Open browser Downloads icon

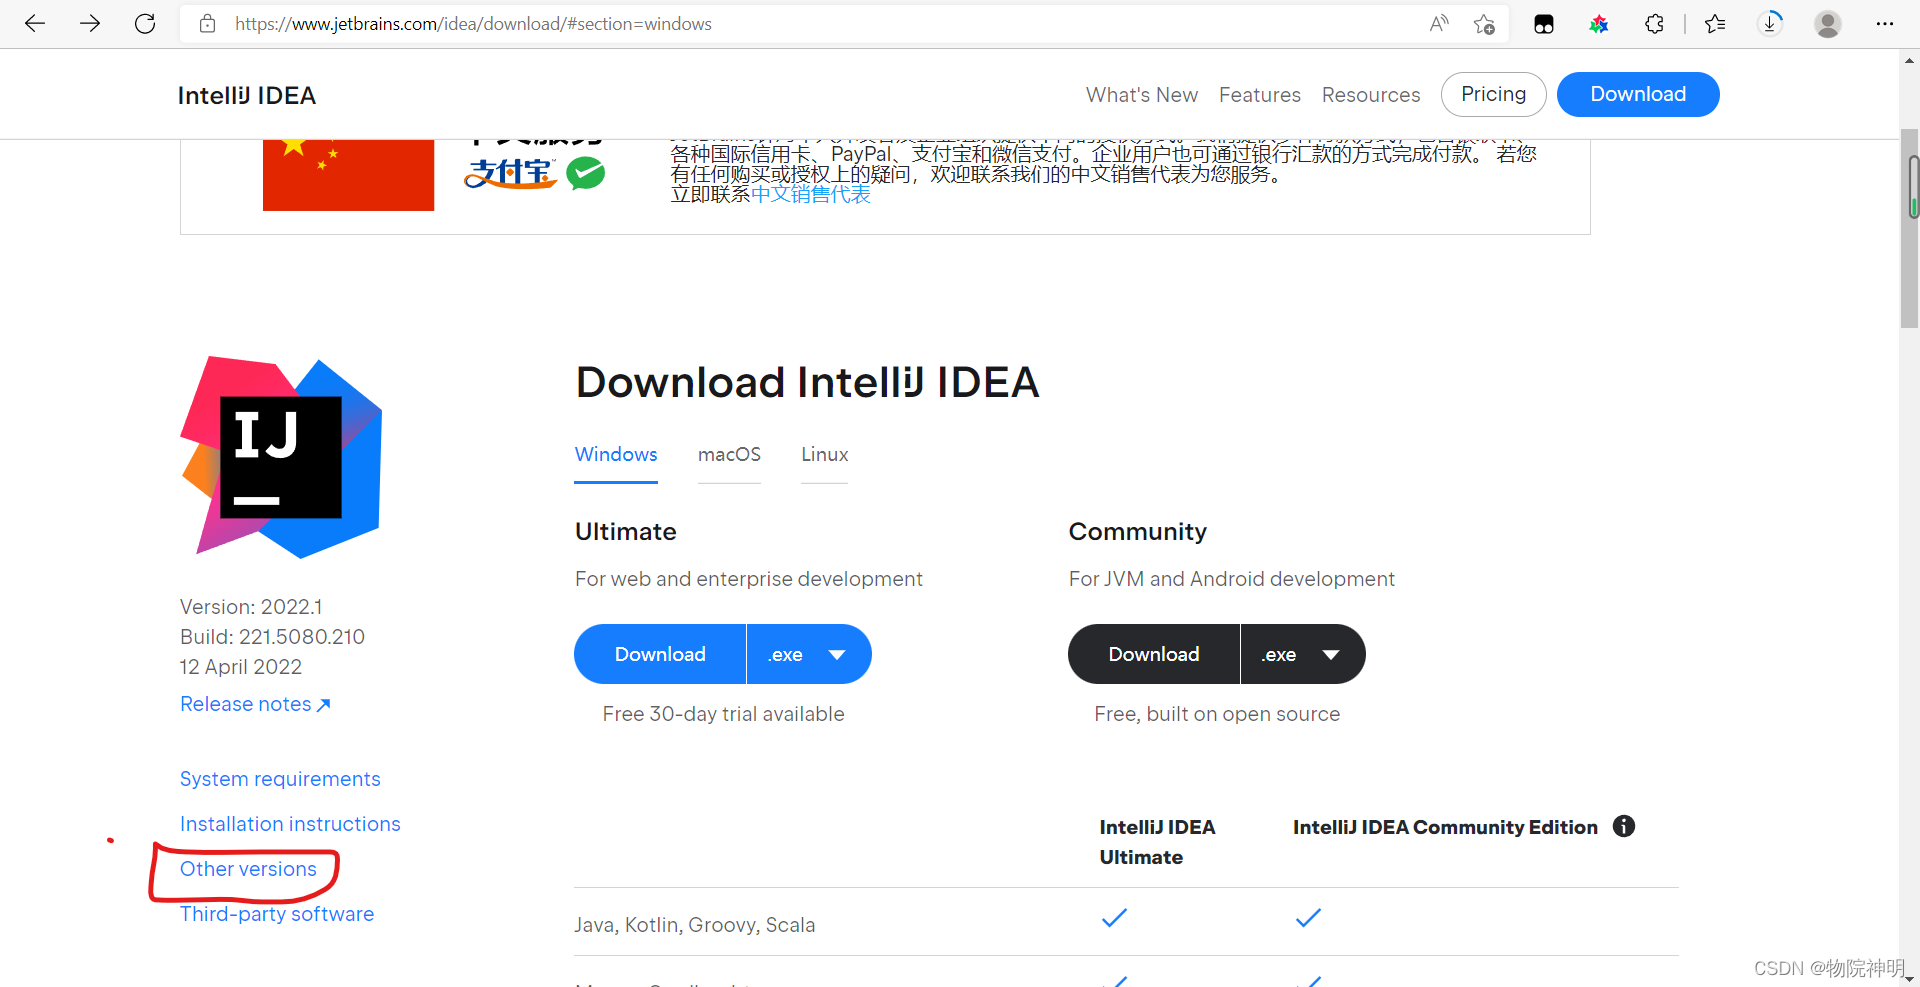click(x=1770, y=23)
